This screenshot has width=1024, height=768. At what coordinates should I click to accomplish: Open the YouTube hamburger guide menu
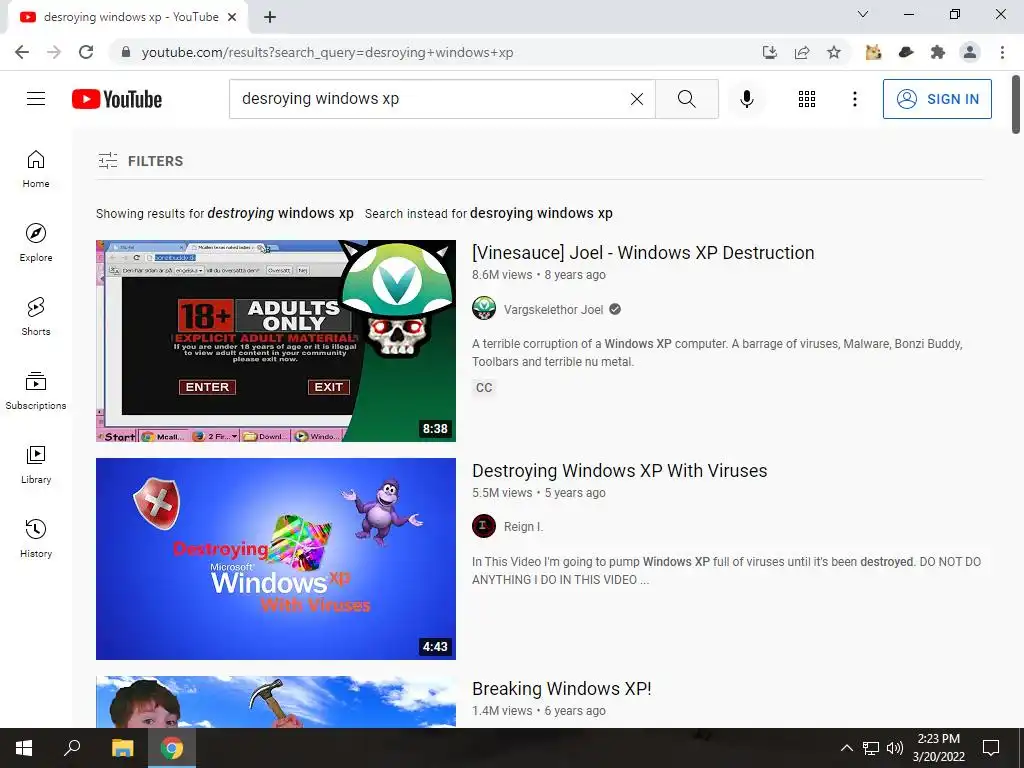point(36,99)
